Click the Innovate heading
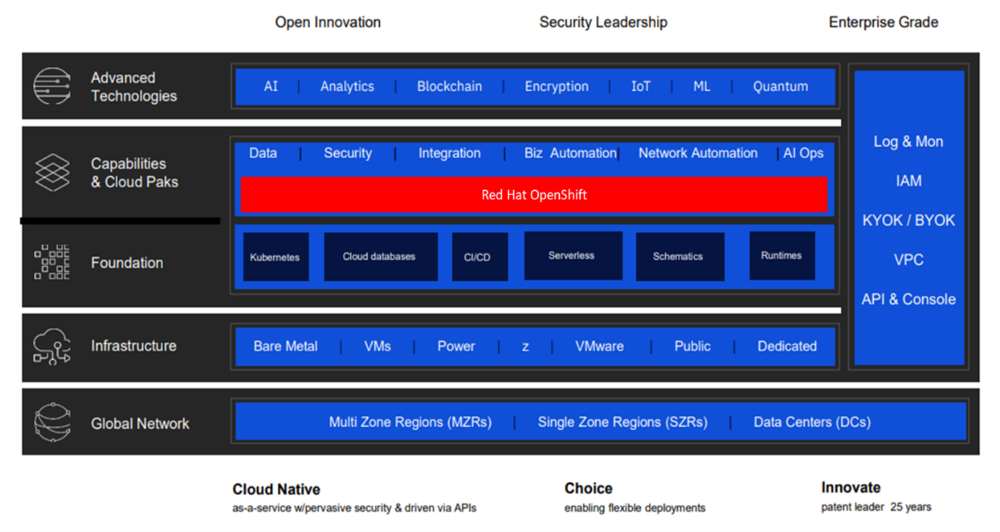This screenshot has height=532, width=1000. pos(851,488)
